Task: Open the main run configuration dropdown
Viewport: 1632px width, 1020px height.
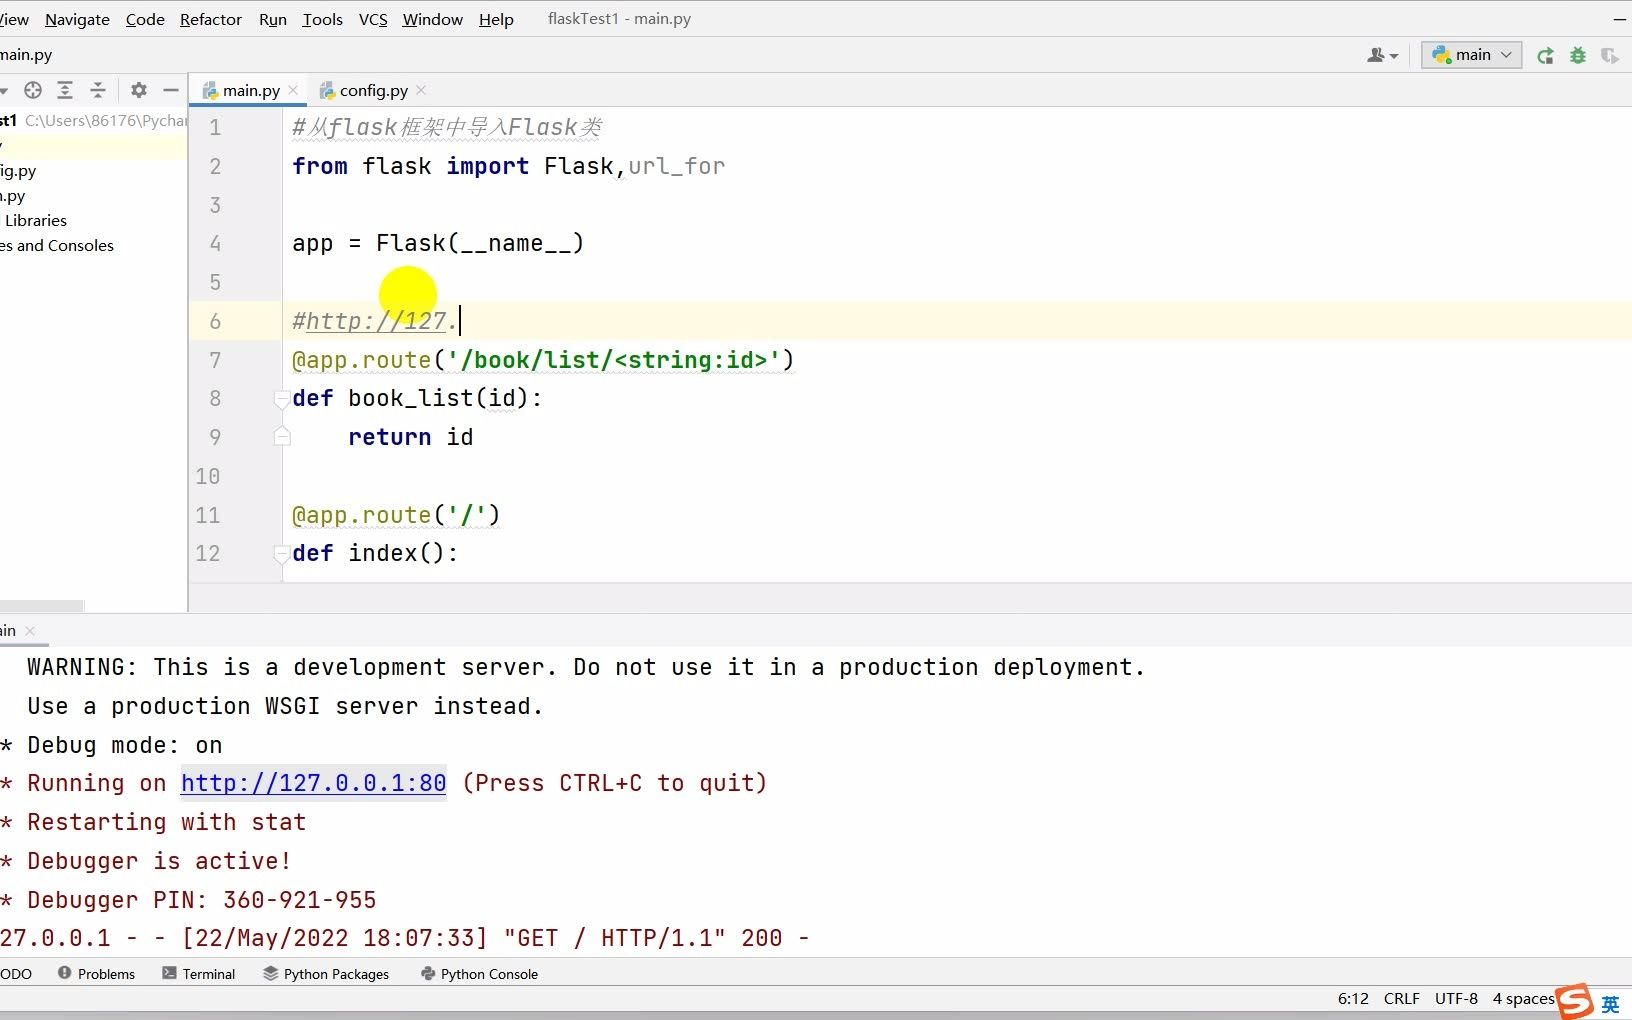Action: (1472, 55)
